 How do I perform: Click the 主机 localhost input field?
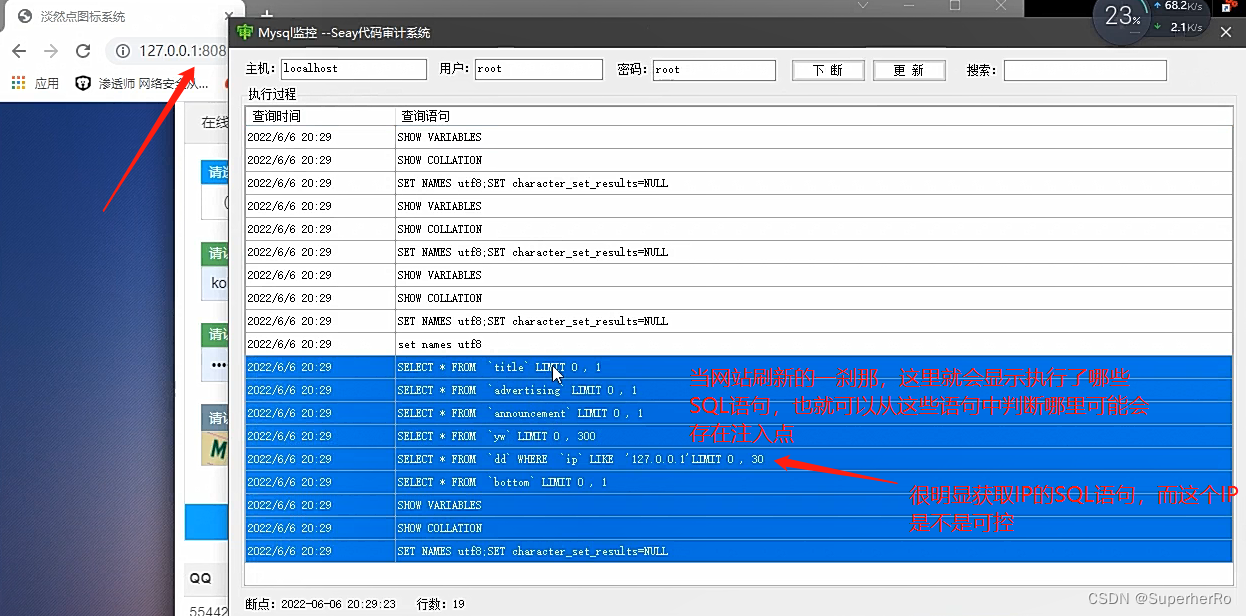[x=353, y=69]
